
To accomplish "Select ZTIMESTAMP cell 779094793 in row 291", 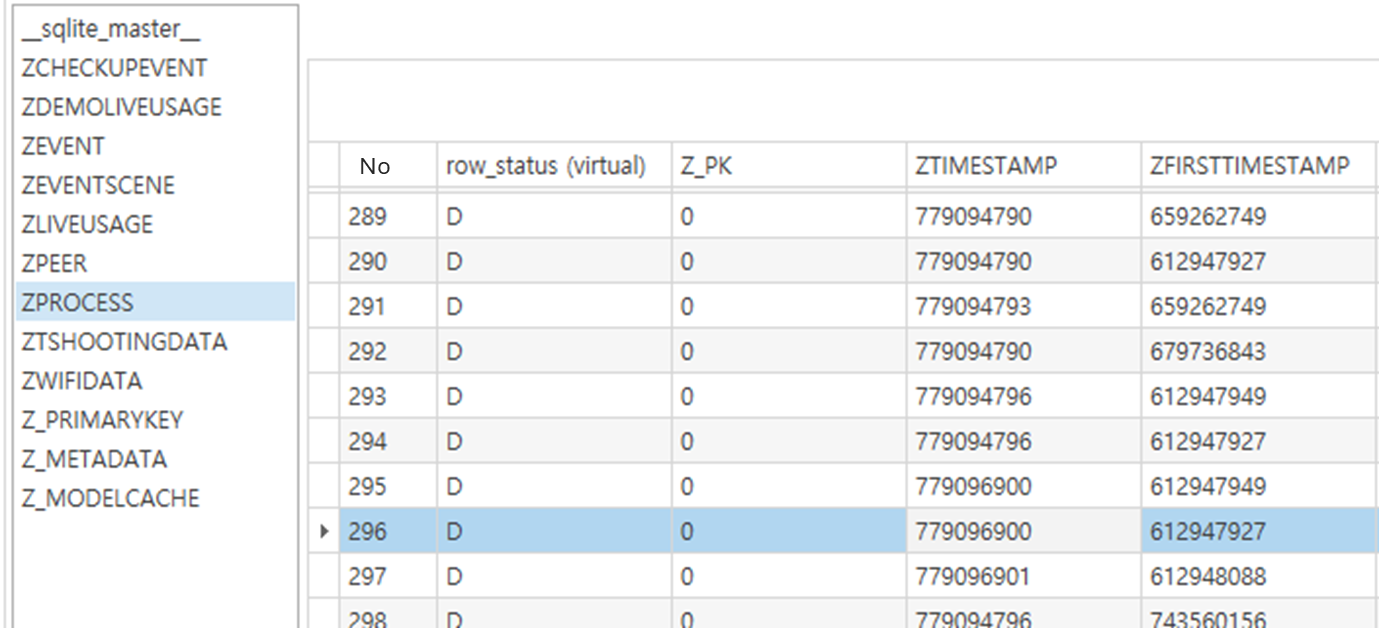I will coord(973,306).
